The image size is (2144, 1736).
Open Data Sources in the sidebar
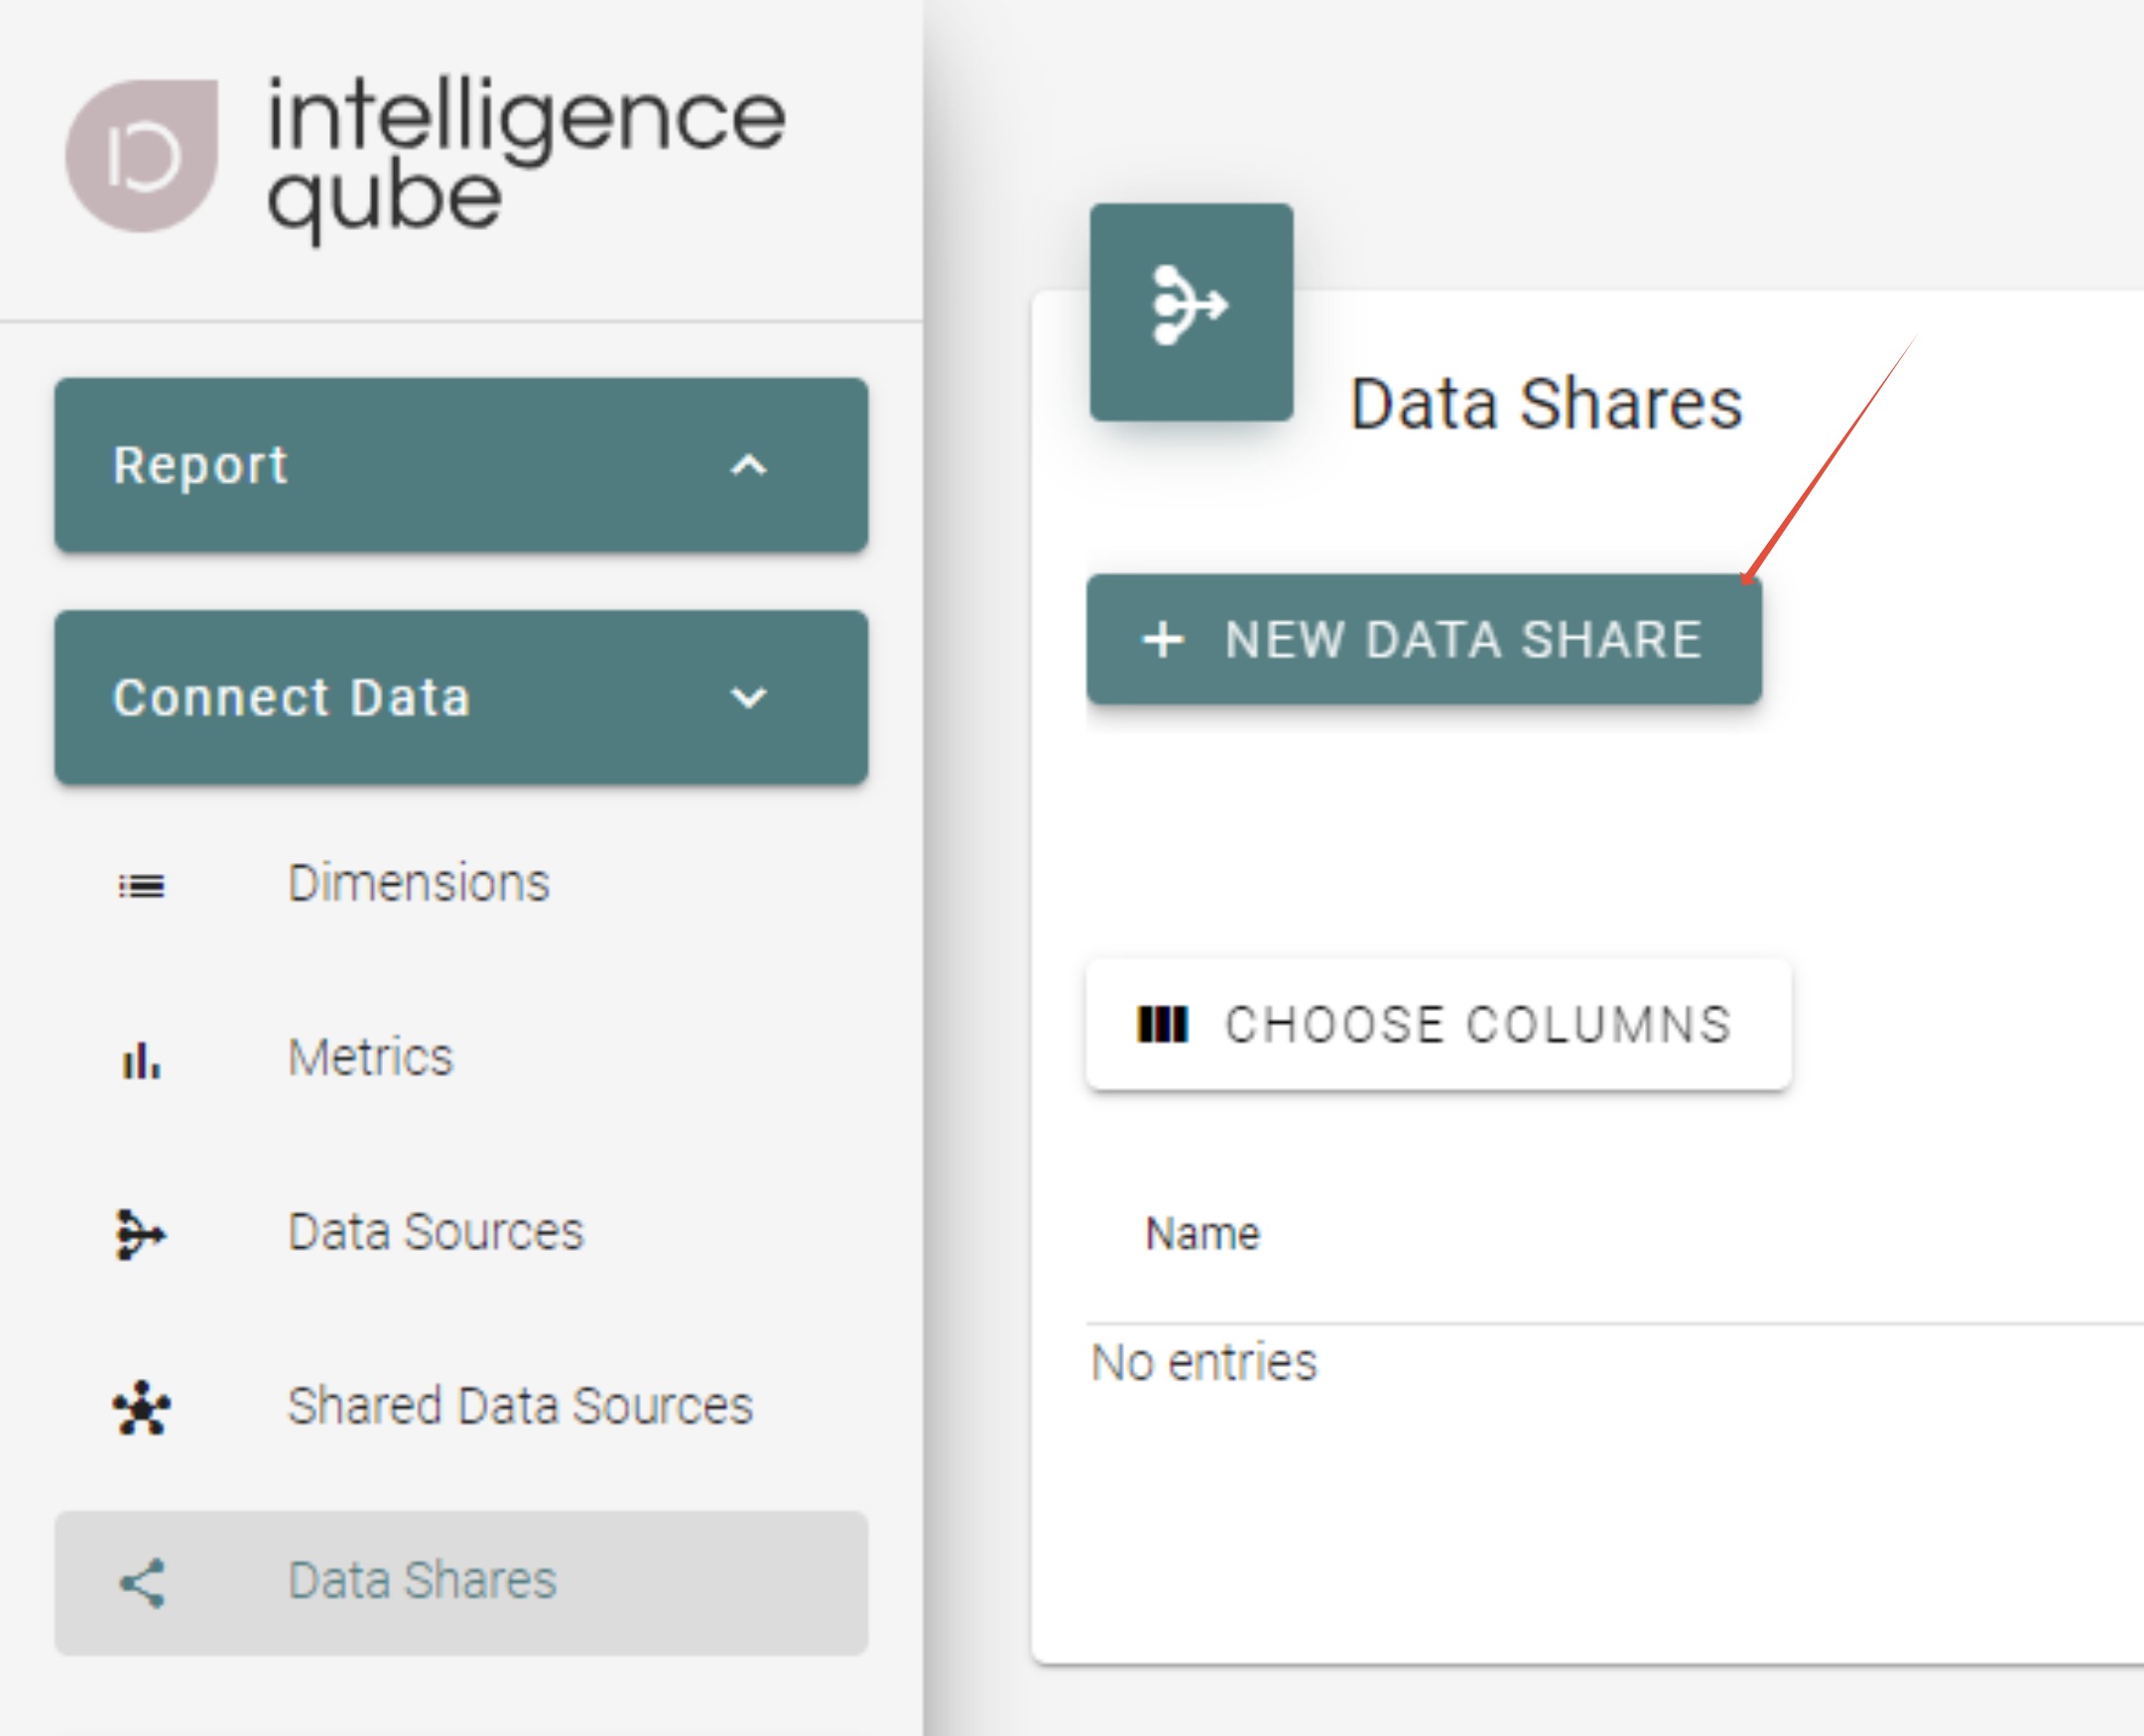[x=436, y=1231]
